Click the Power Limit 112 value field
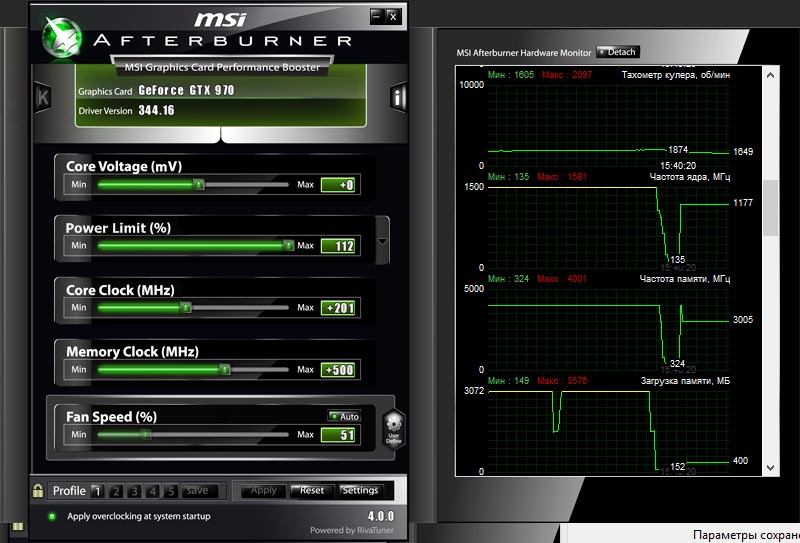 (338, 246)
